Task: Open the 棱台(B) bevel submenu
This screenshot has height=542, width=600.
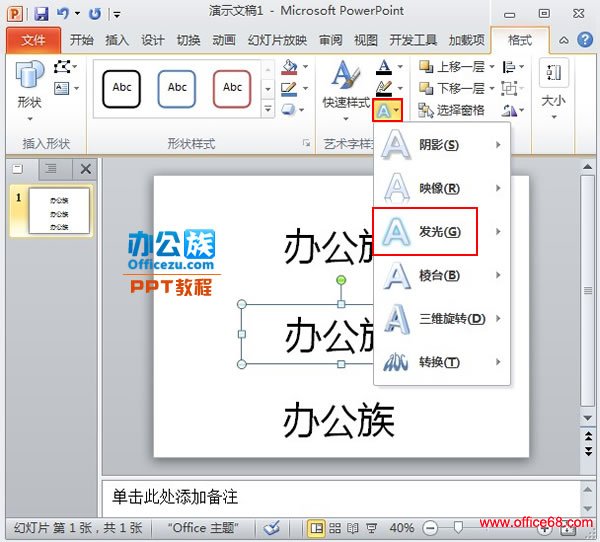Action: coord(442,275)
